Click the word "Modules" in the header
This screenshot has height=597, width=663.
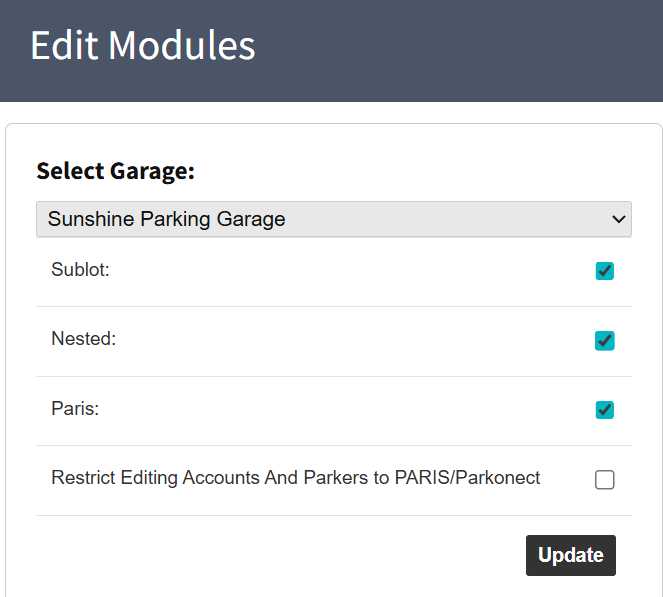[182, 46]
